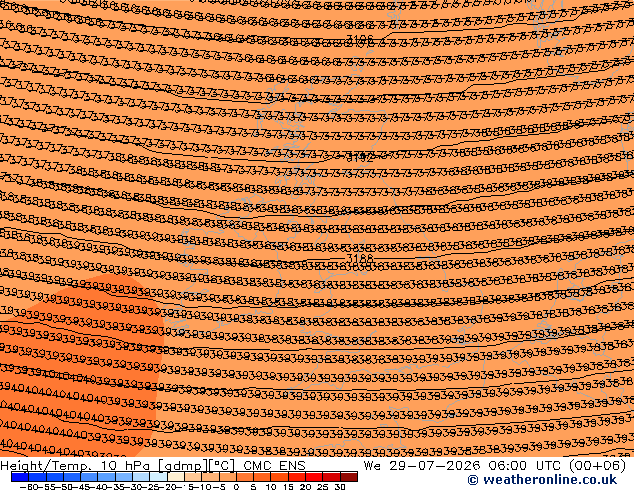Click the '(00+06)' forecast offset text
This screenshot has height=490, width=634.
point(597,466)
